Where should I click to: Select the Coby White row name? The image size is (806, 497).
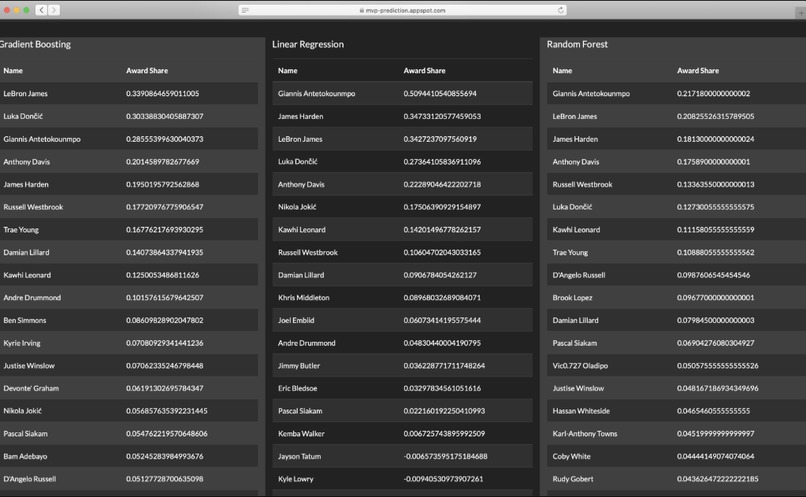pos(571,456)
